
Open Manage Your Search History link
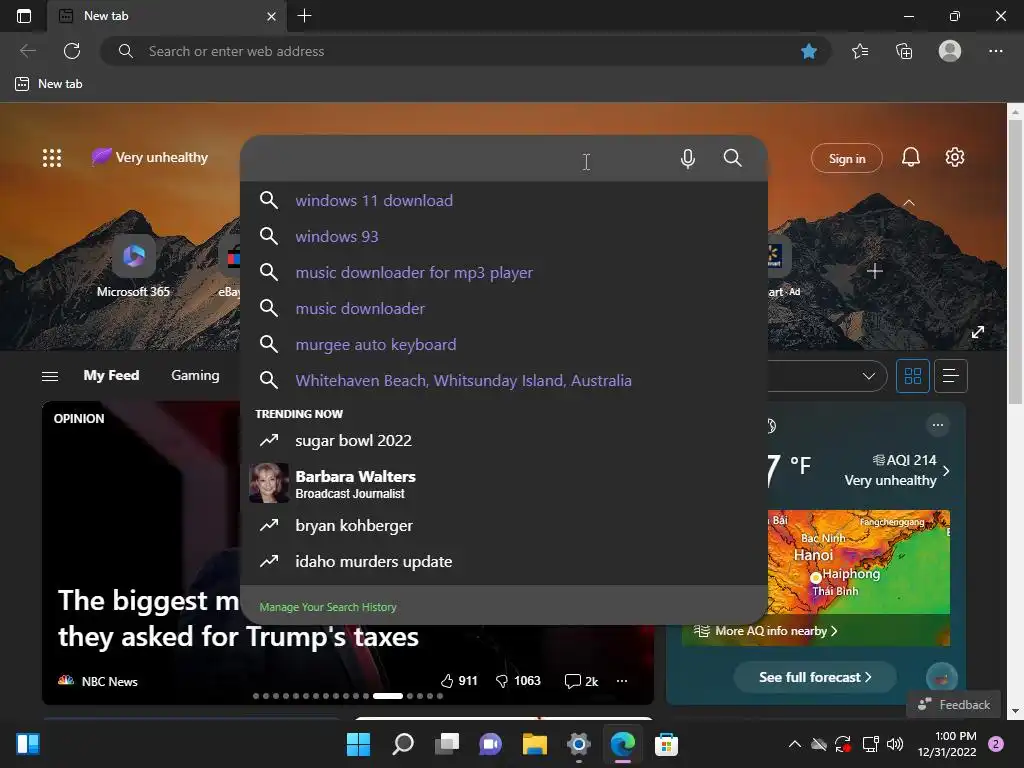click(x=328, y=607)
